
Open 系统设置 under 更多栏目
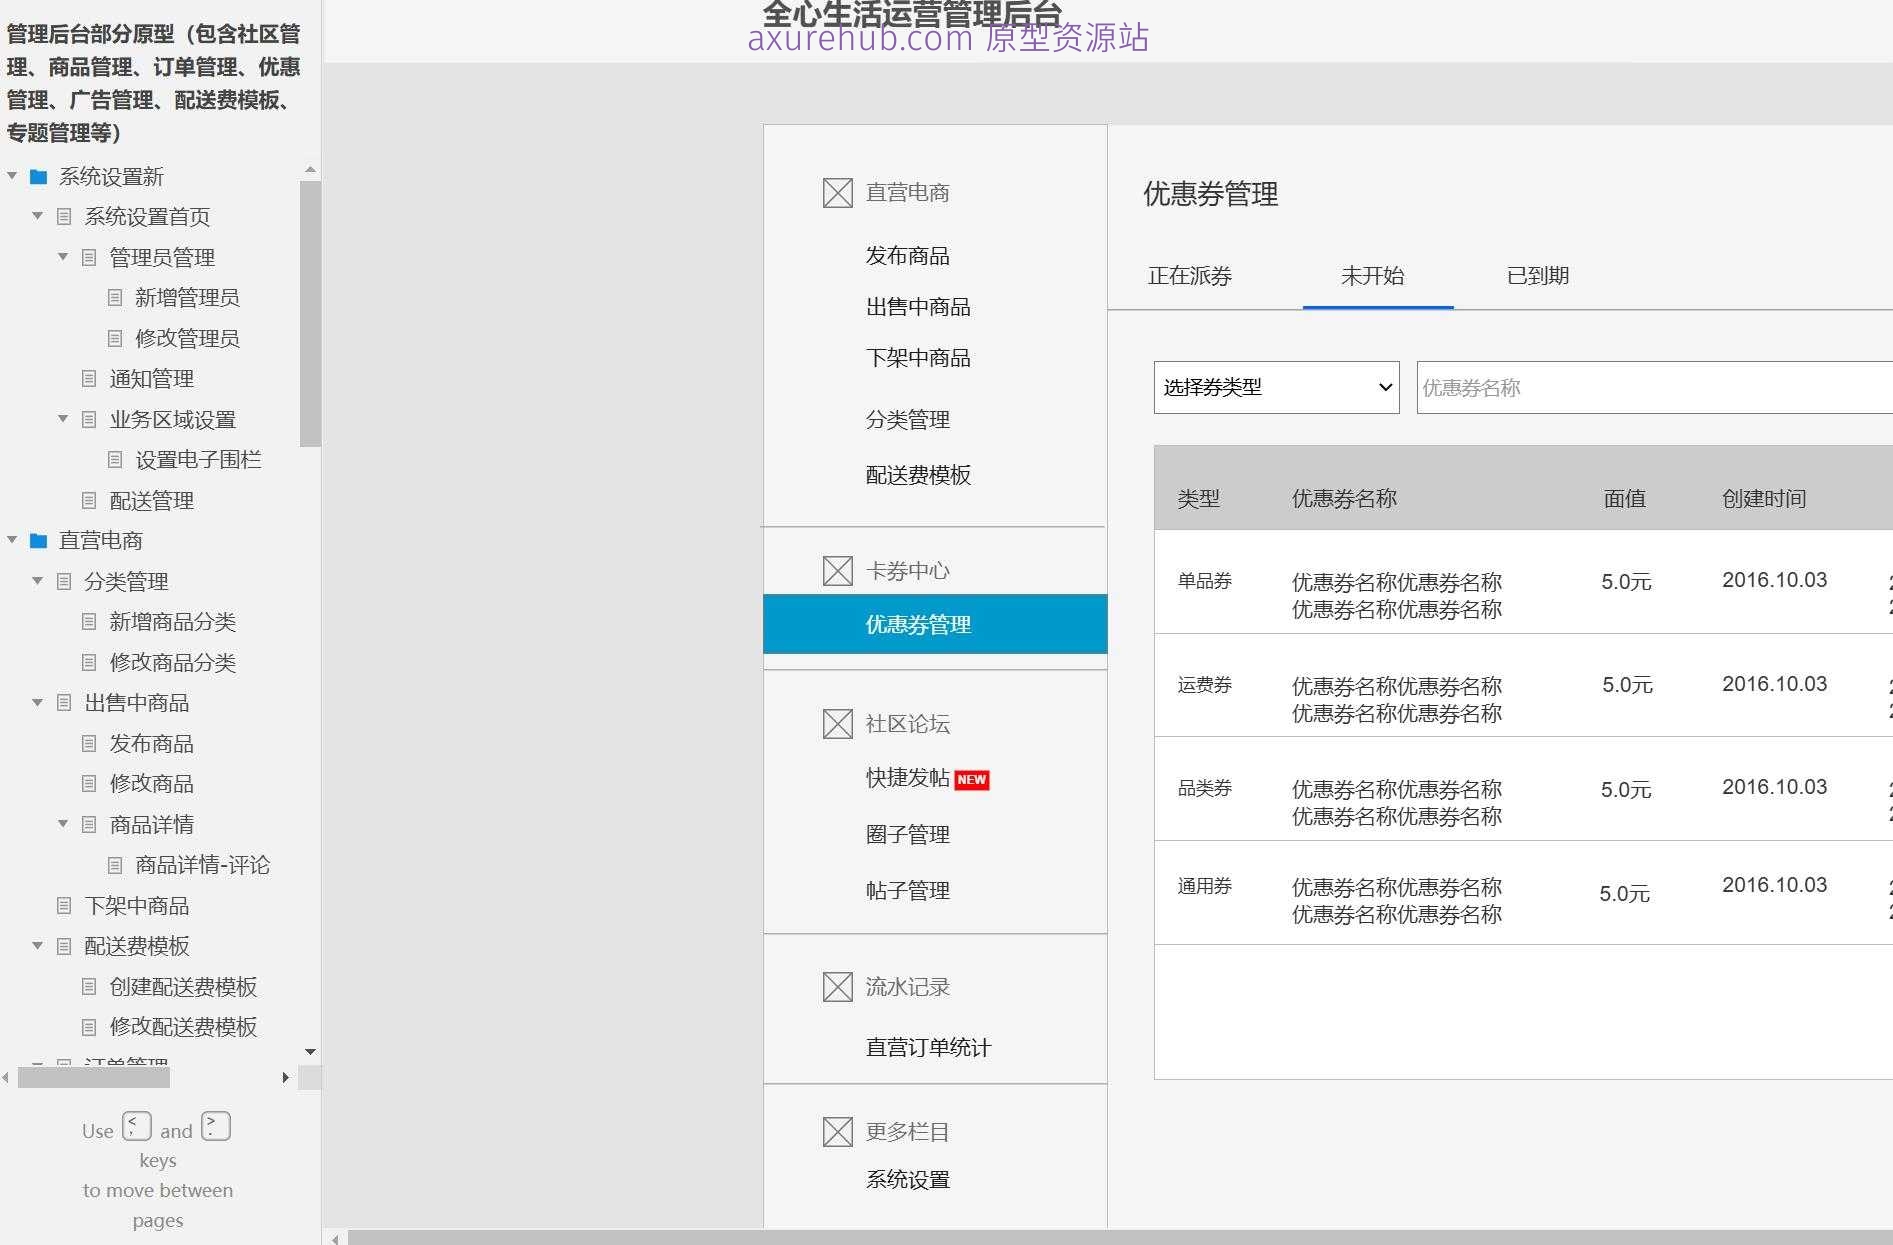(x=907, y=1180)
